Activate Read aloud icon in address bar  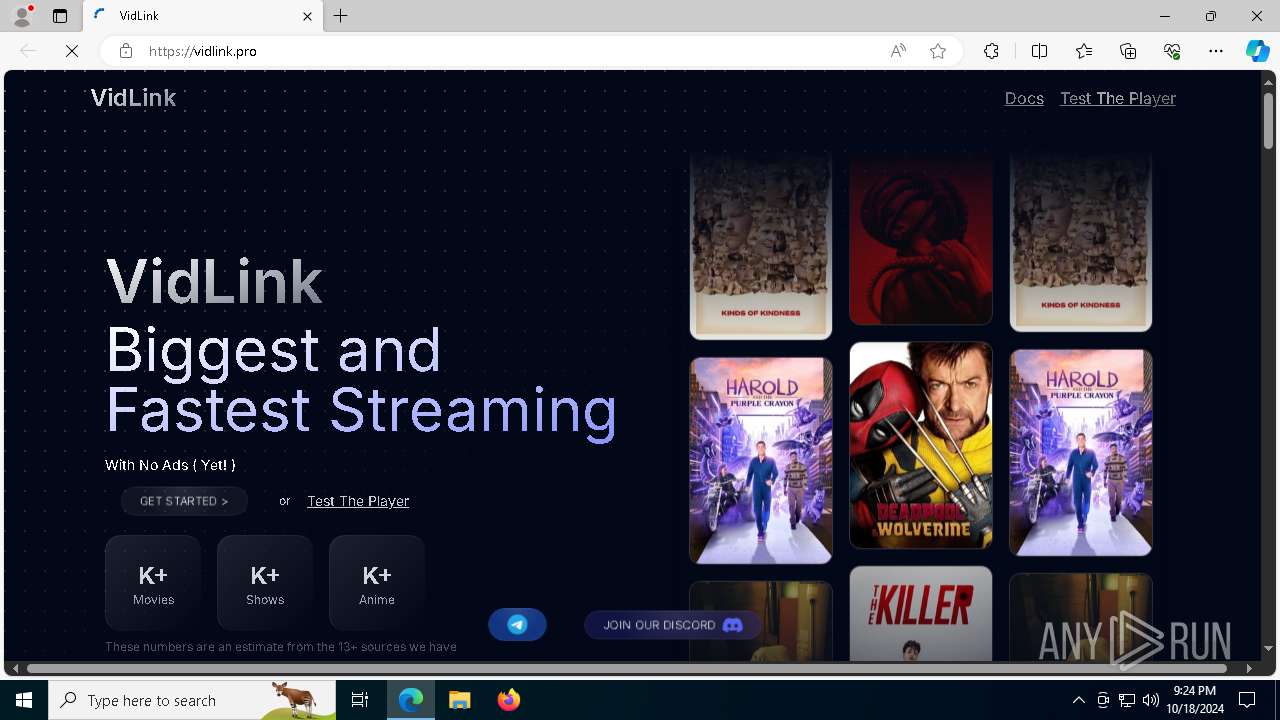click(x=898, y=51)
